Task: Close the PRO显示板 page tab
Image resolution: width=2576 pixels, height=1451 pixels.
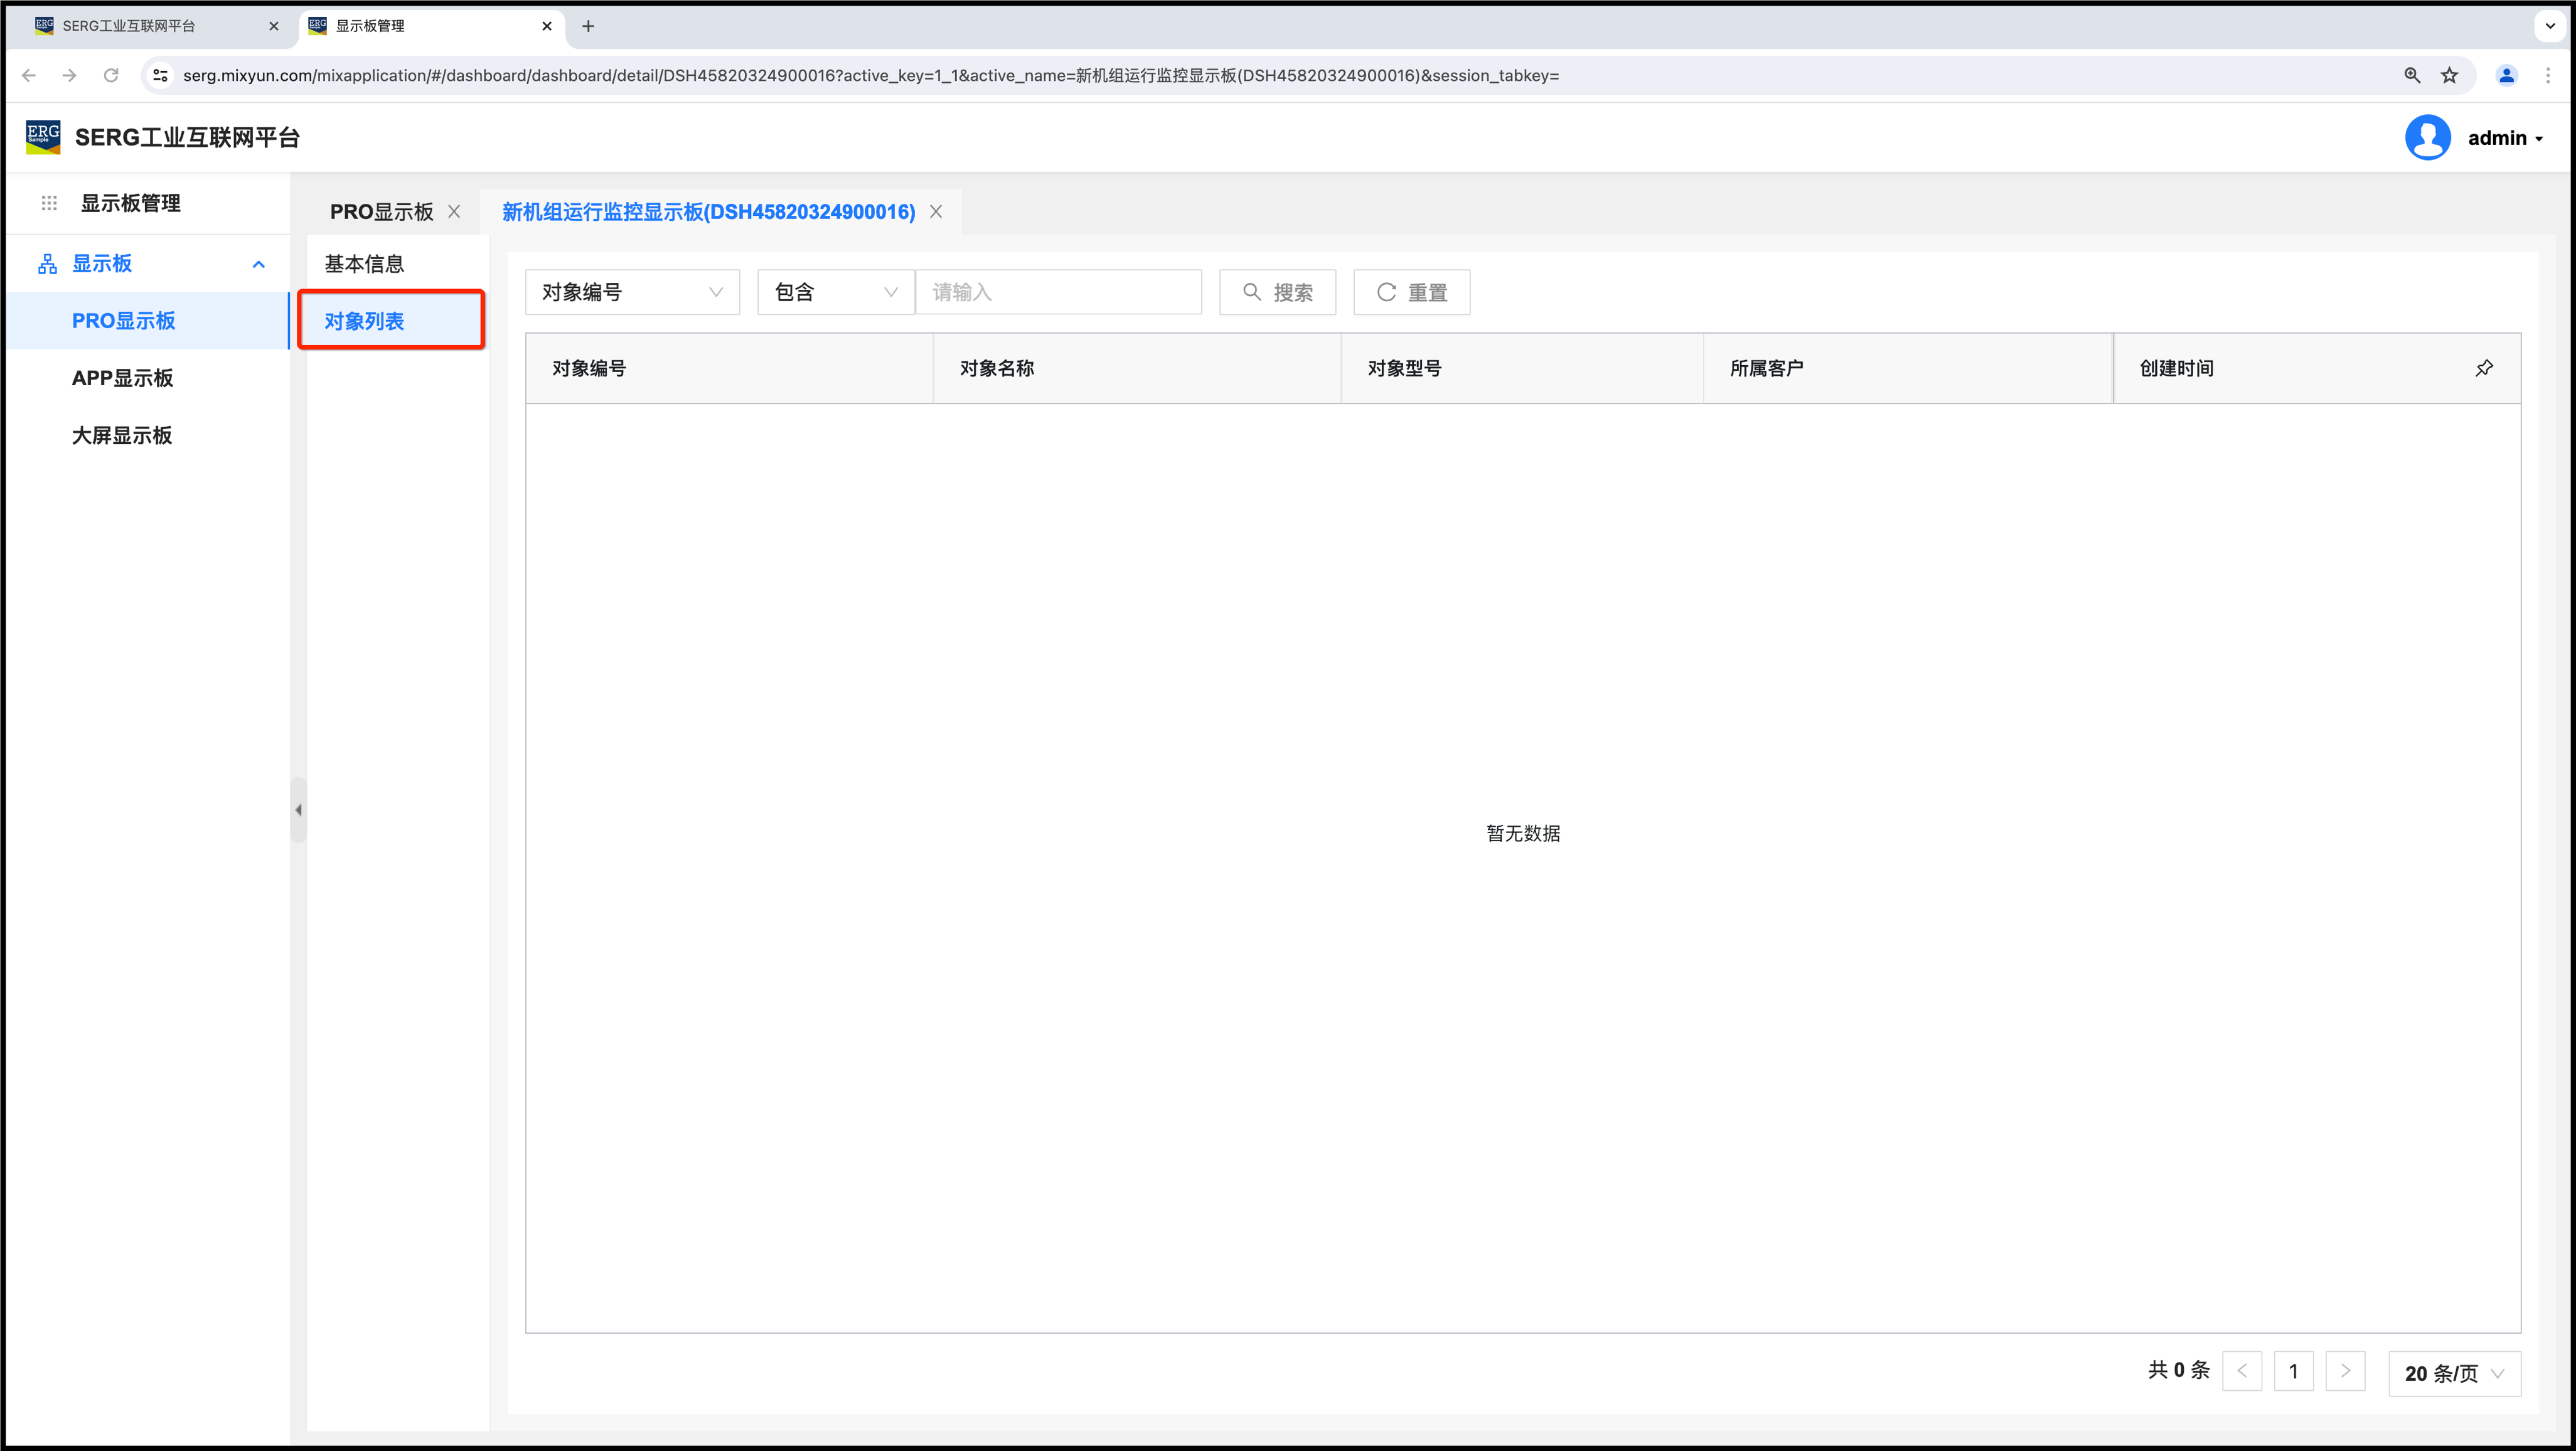Action: [x=454, y=212]
